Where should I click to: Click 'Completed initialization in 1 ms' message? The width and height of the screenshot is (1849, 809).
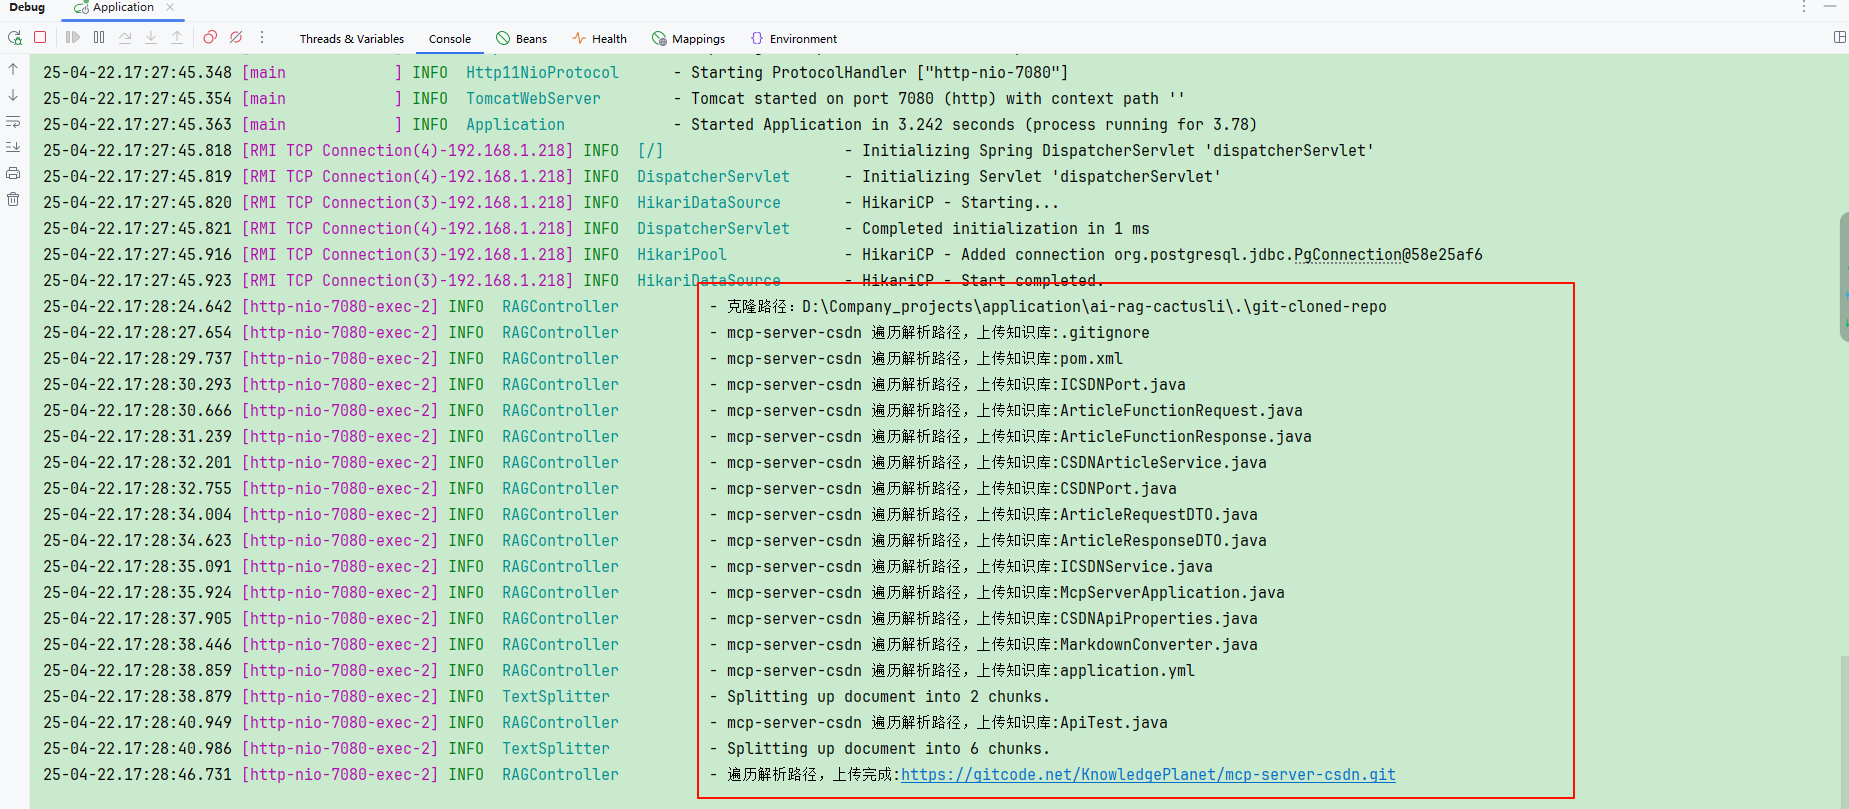point(1006,229)
